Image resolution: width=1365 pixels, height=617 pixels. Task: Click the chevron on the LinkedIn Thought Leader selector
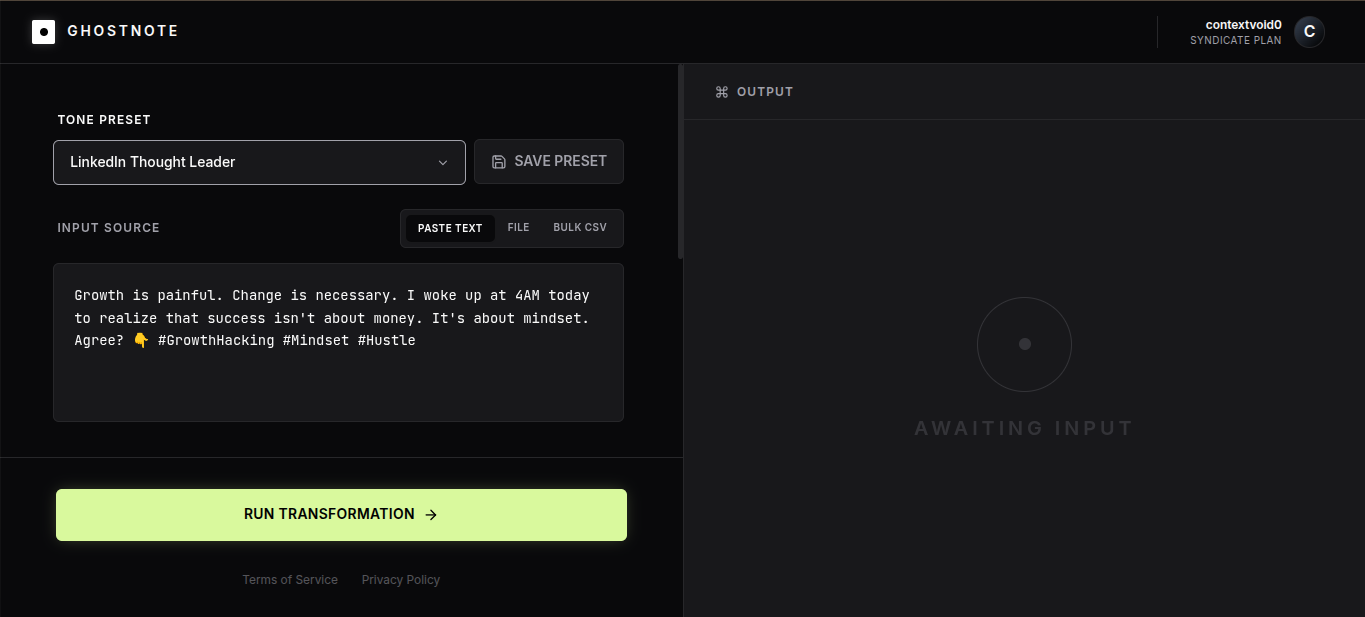pos(443,162)
